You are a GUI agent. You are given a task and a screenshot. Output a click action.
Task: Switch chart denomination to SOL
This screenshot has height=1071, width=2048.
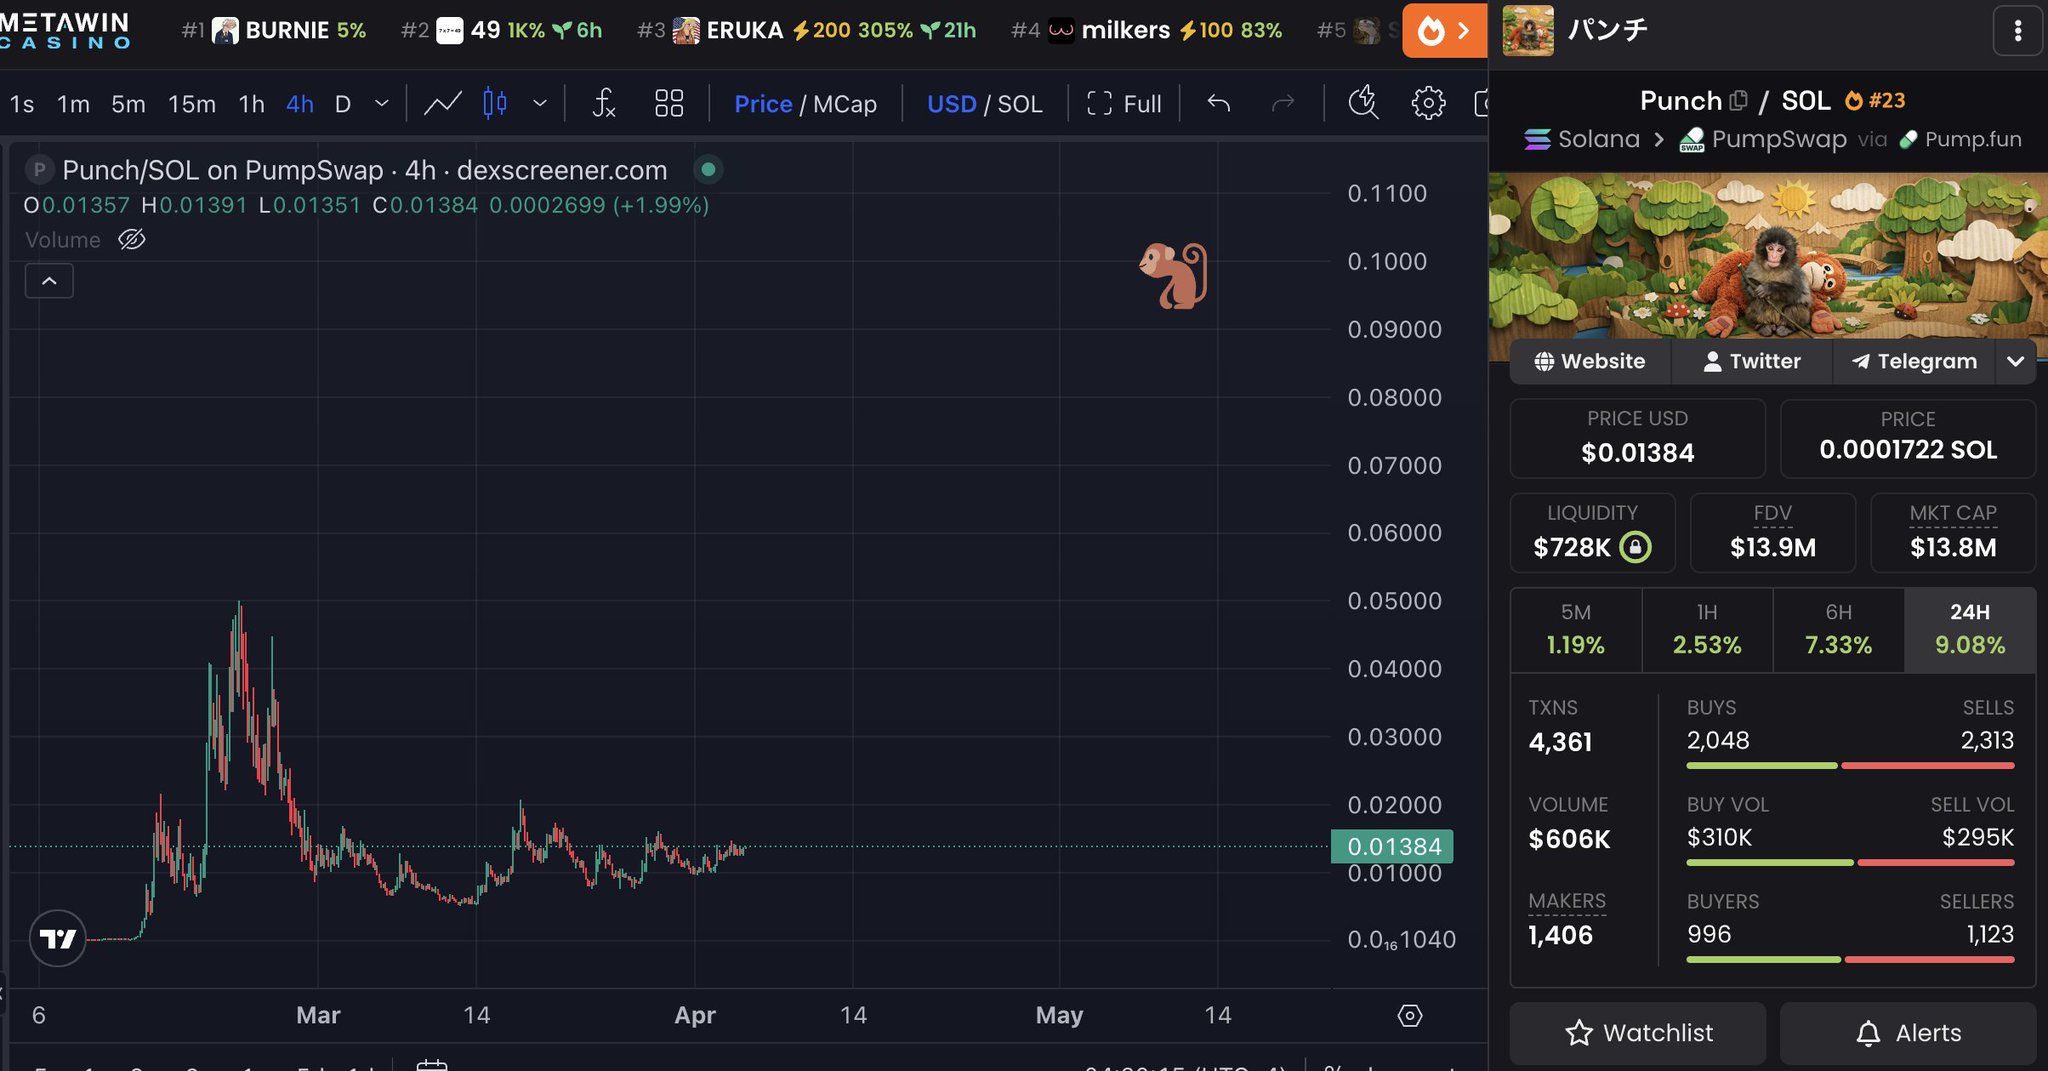1020,104
